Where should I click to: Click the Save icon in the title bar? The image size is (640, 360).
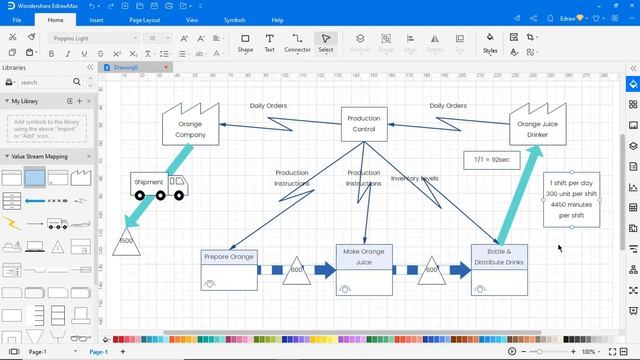pyautogui.click(x=154, y=6)
